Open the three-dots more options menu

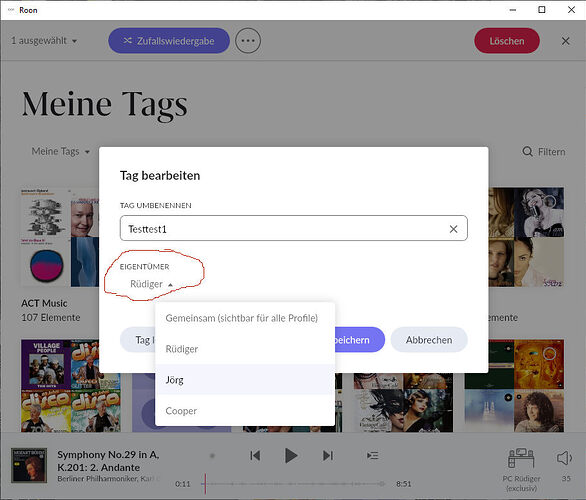tap(248, 41)
